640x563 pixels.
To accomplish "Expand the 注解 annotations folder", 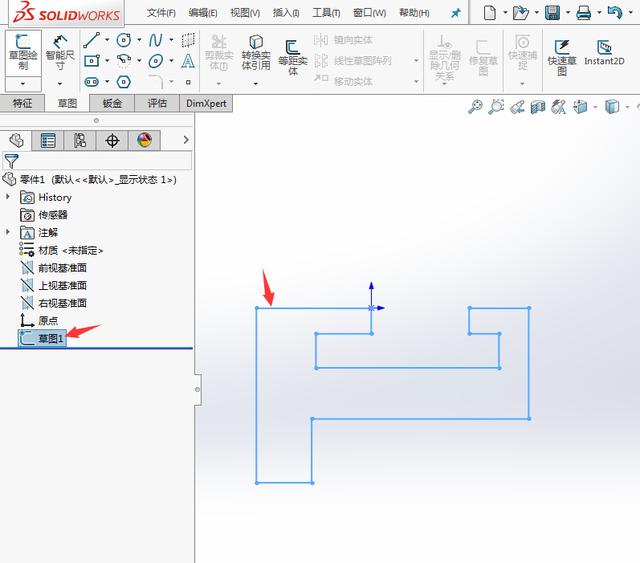I will [x=8, y=232].
